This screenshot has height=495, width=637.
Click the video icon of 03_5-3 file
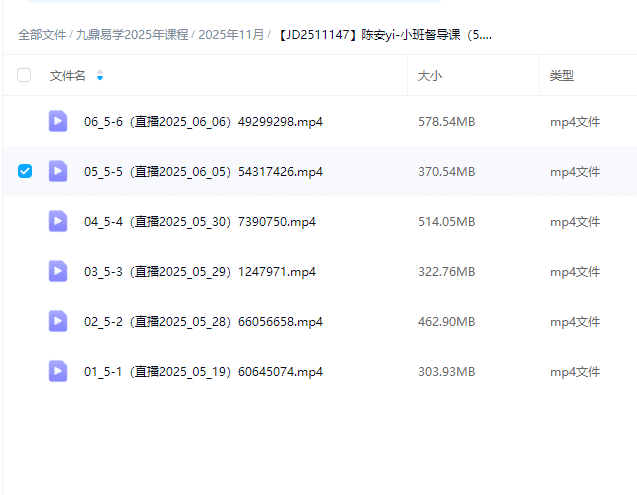tap(58, 271)
